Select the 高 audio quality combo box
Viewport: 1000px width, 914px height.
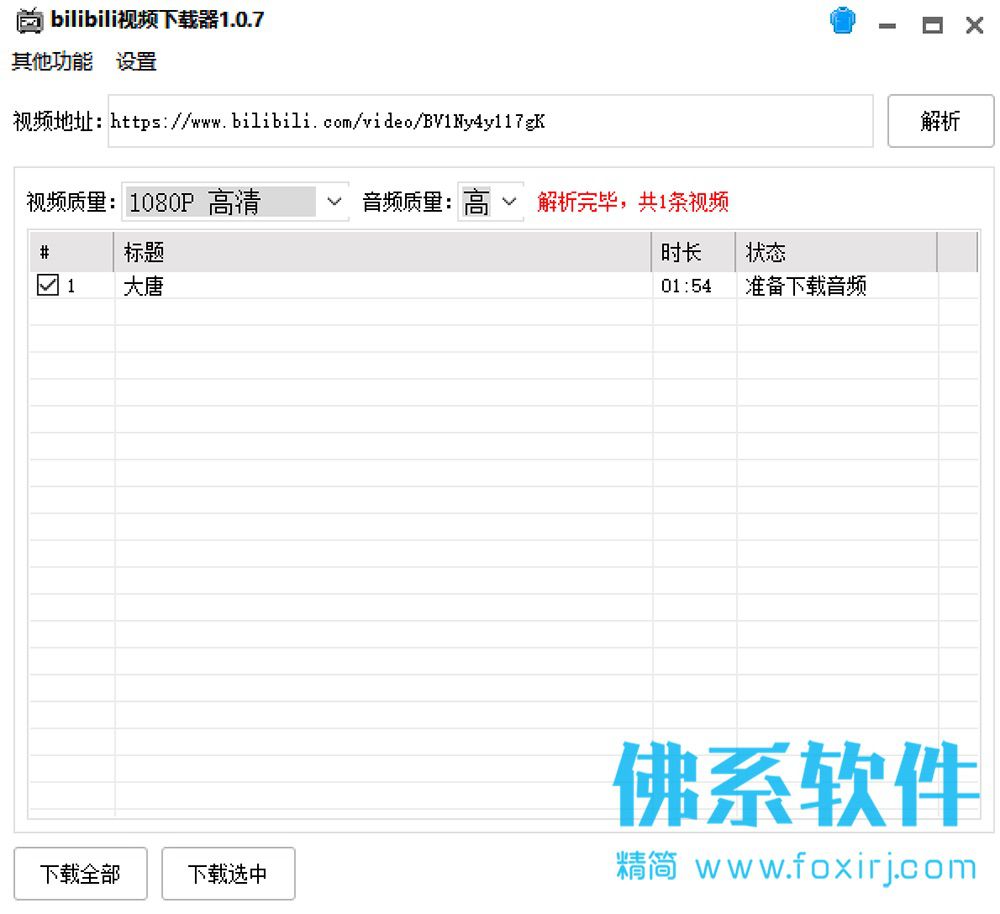[x=490, y=202]
